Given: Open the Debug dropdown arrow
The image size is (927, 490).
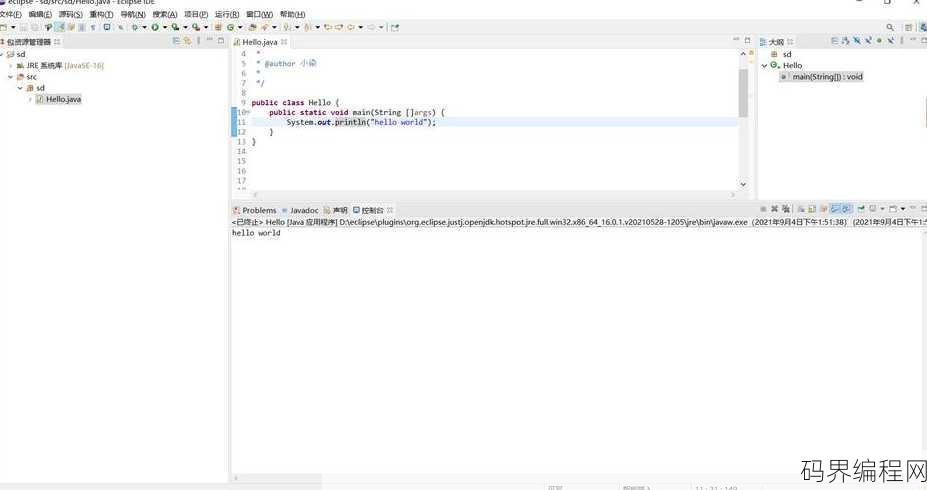Looking at the screenshot, I should pyautogui.click(x=145, y=27).
